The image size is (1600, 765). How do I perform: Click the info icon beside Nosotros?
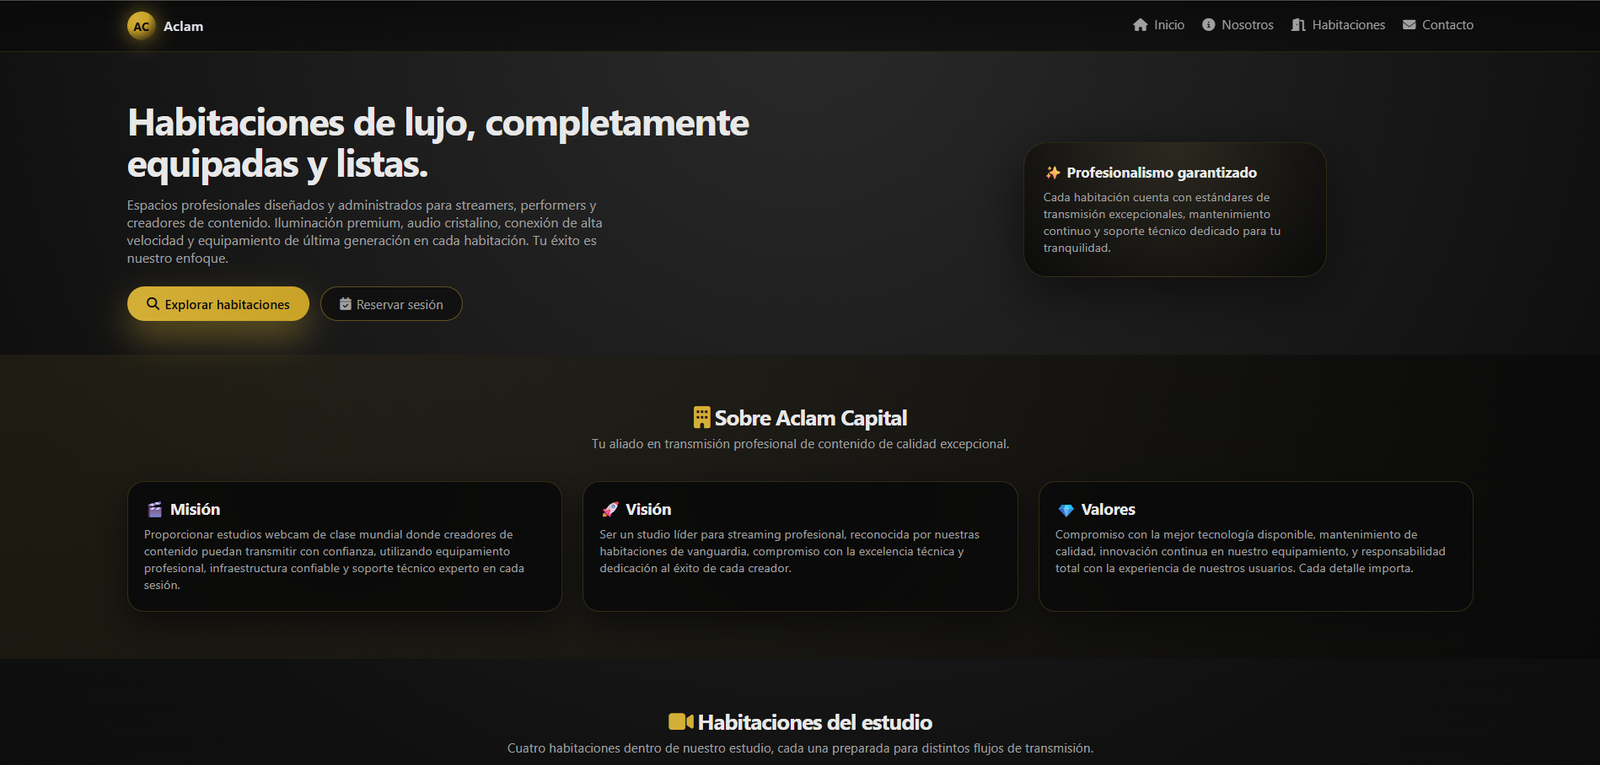pyautogui.click(x=1208, y=25)
